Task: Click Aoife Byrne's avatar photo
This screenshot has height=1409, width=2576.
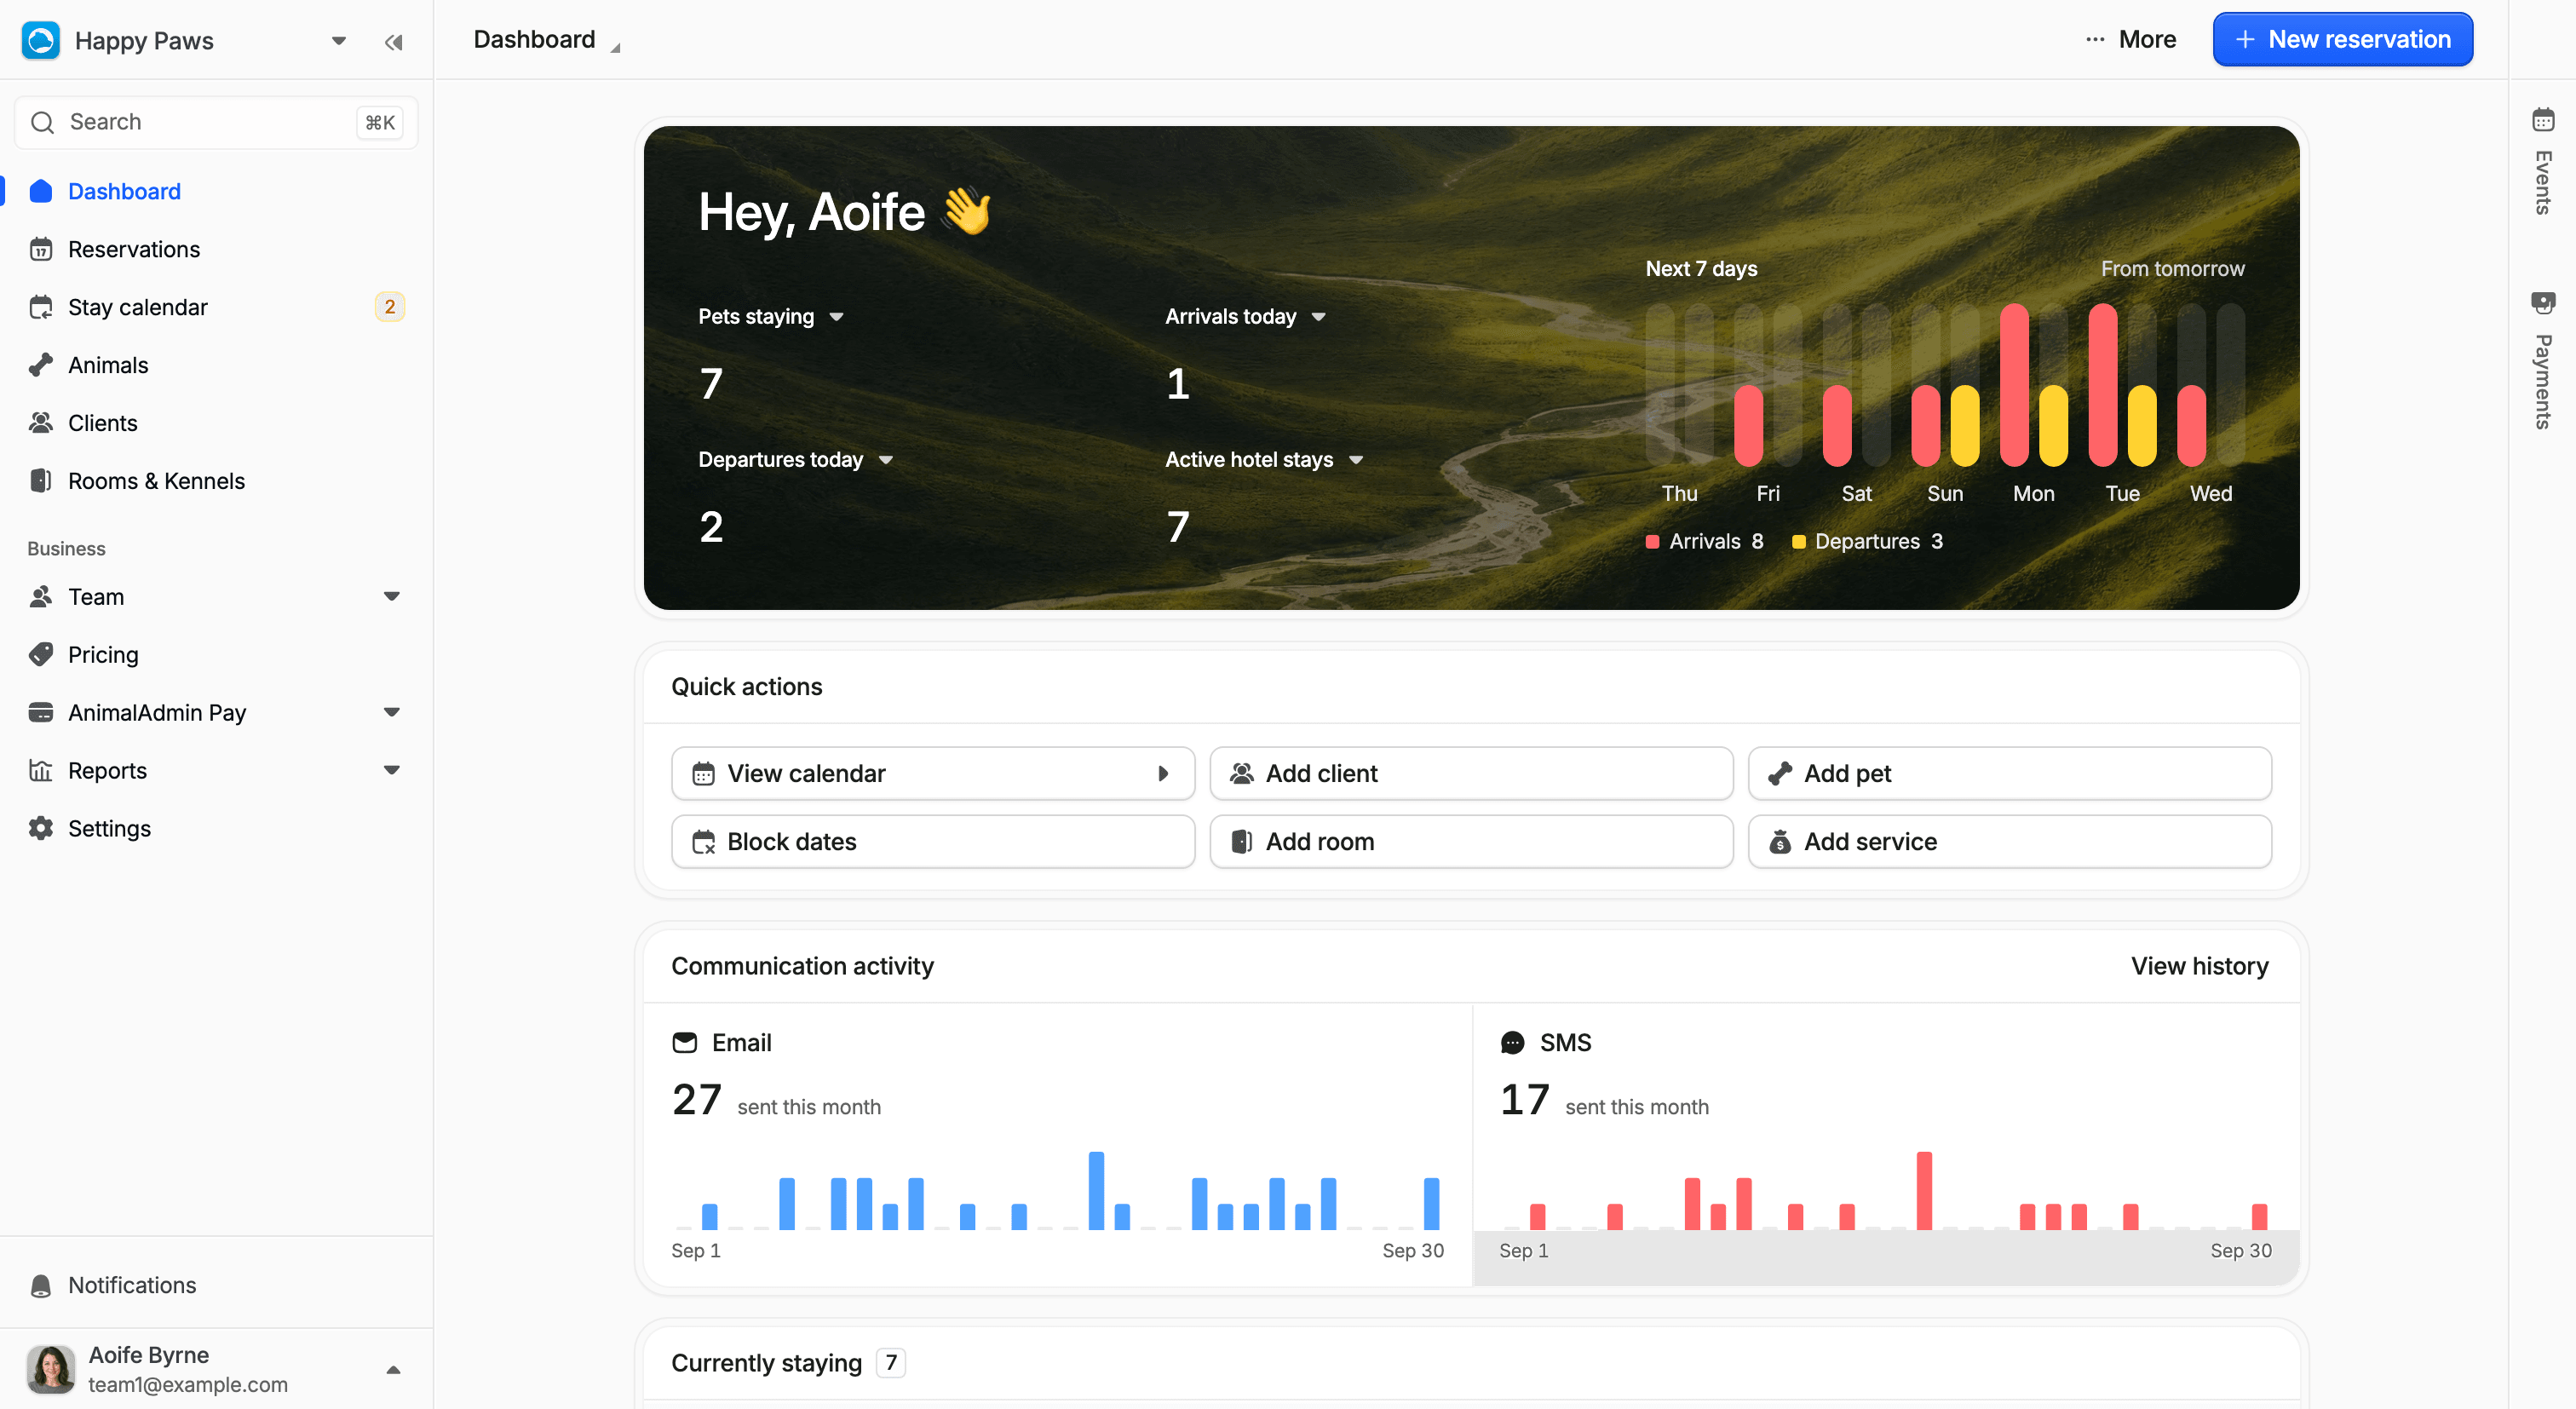Action: (x=51, y=1369)
